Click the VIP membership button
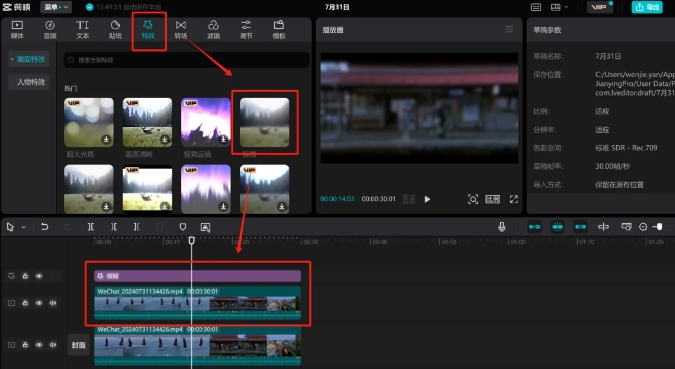The height and width of the screenshot is (369, 675). click(600, 7)
